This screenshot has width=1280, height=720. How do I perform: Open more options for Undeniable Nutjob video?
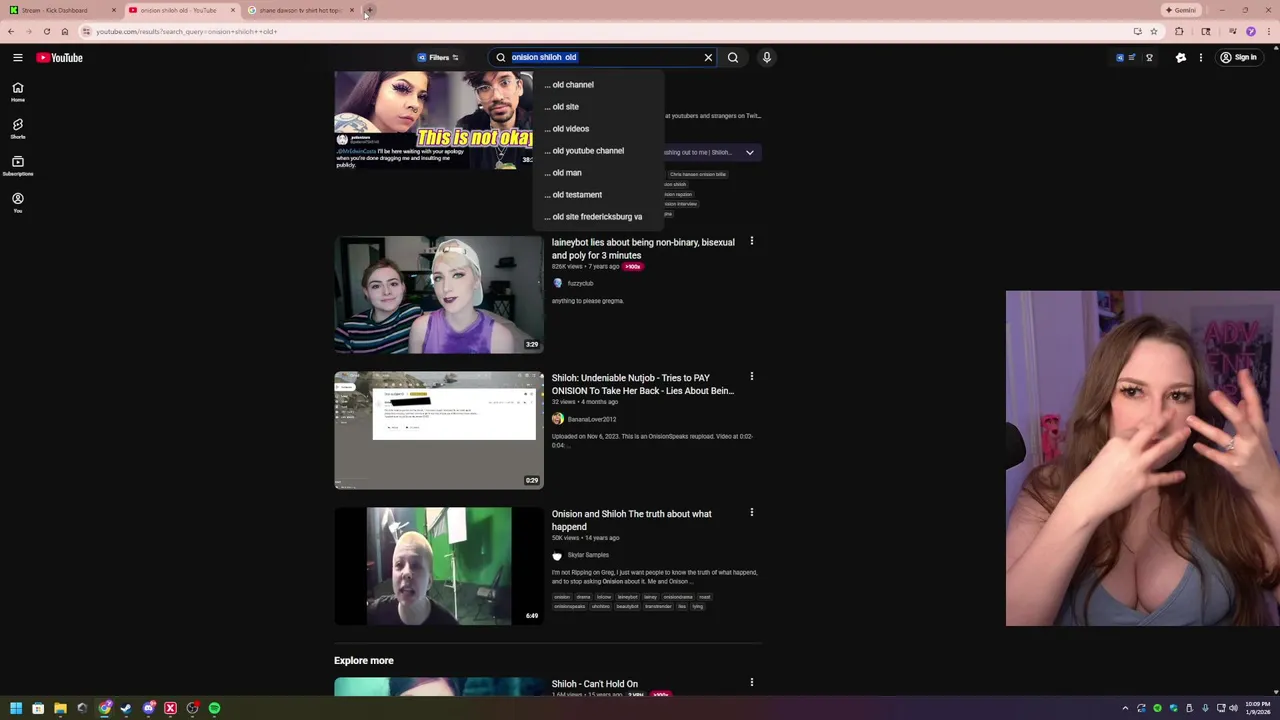pyautogui.click(x=752, y=377)
